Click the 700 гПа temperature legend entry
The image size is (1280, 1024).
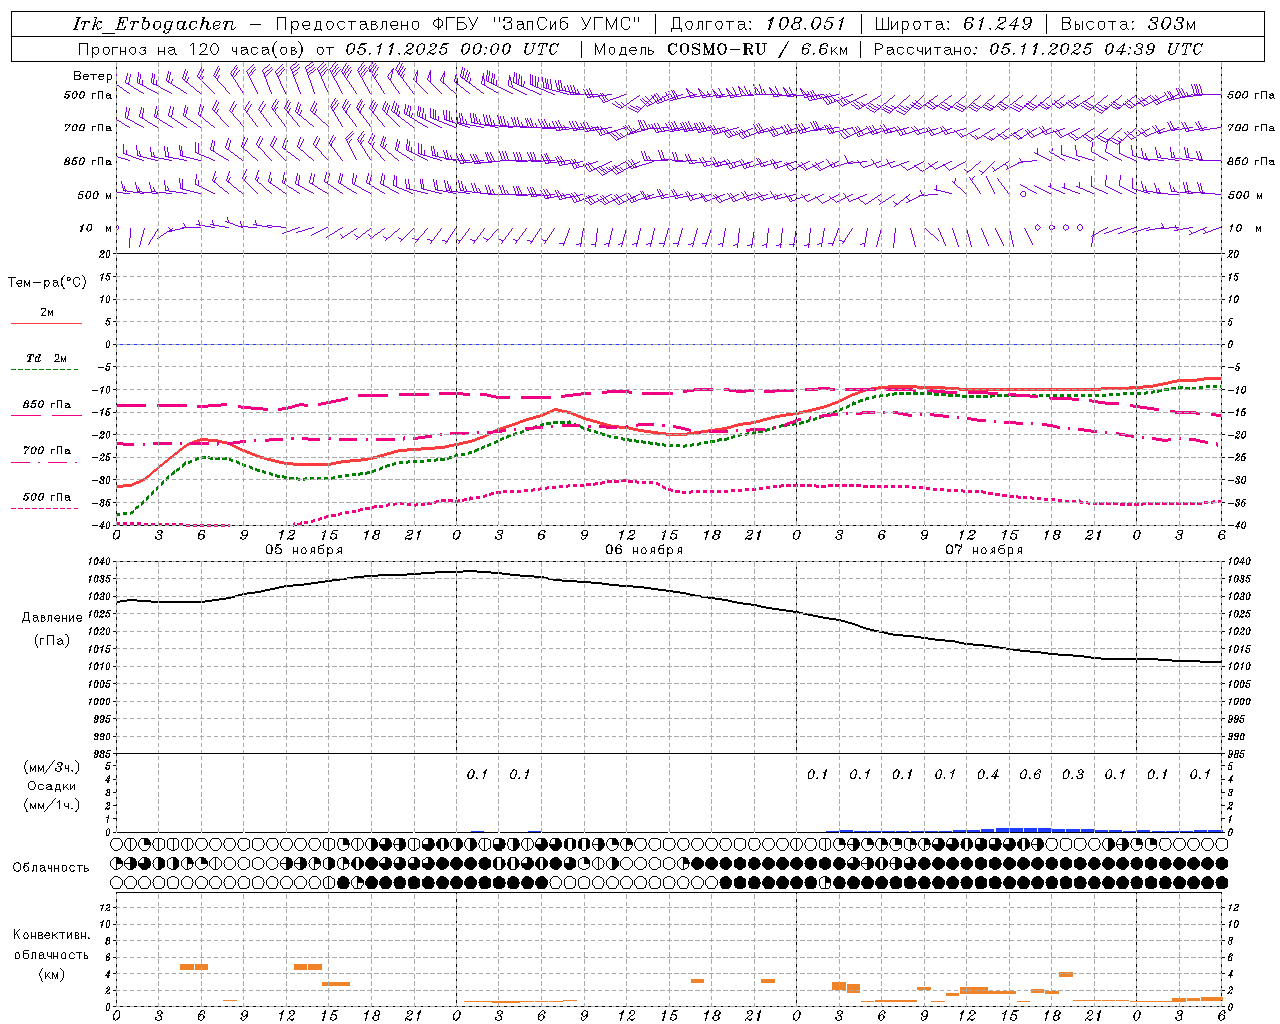[x=47, y=451]
